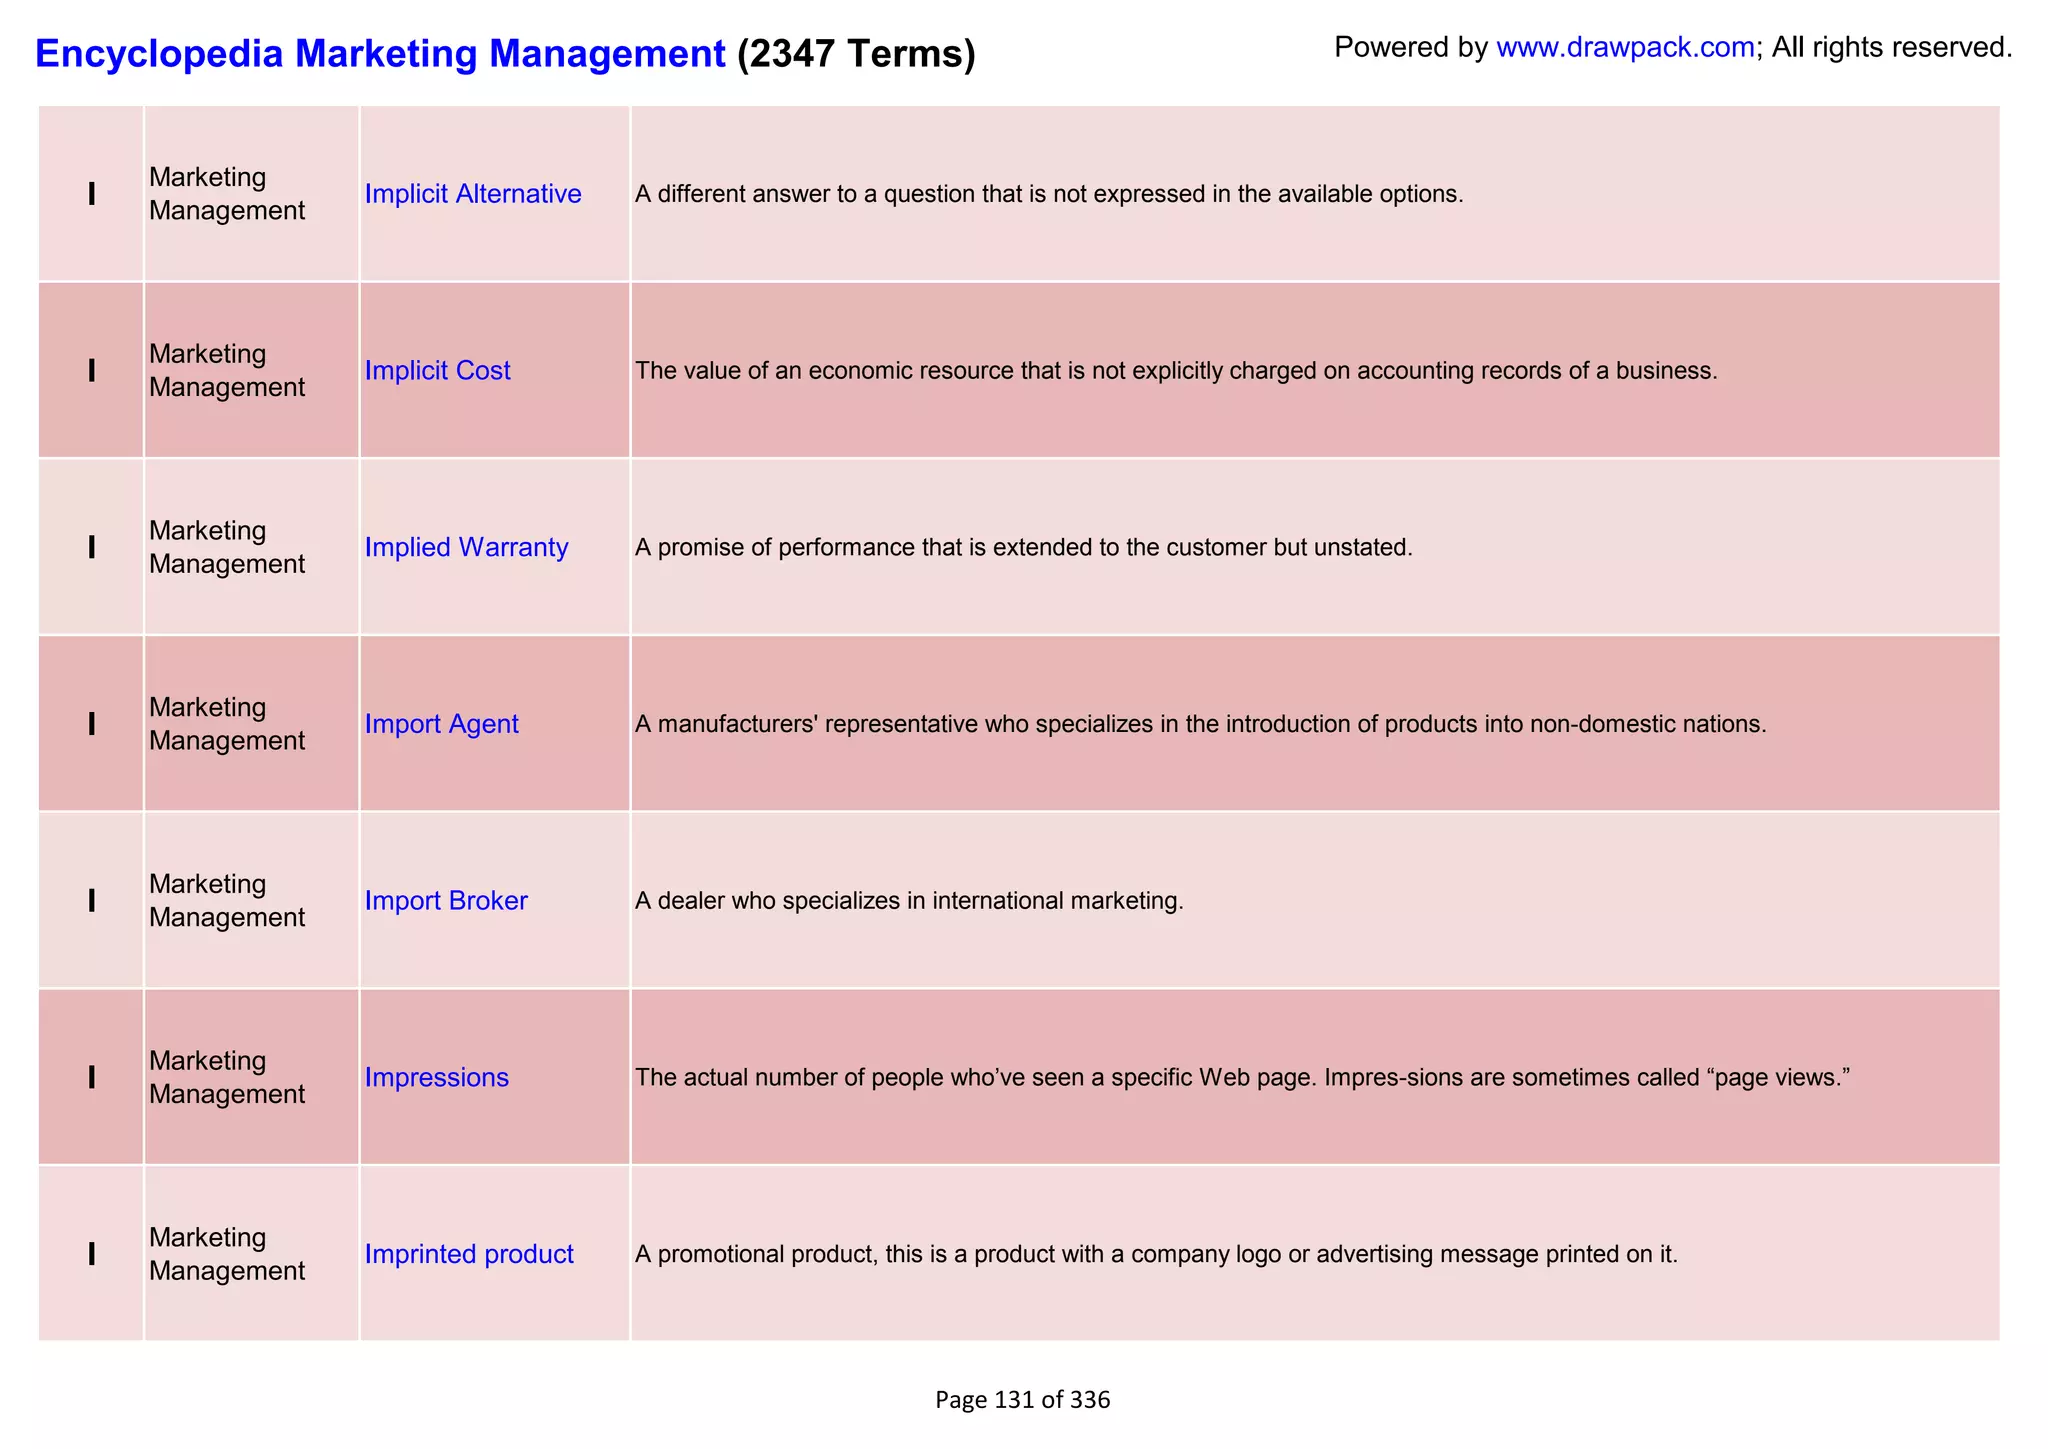Click the (2347 Terms) heading text

856,53
